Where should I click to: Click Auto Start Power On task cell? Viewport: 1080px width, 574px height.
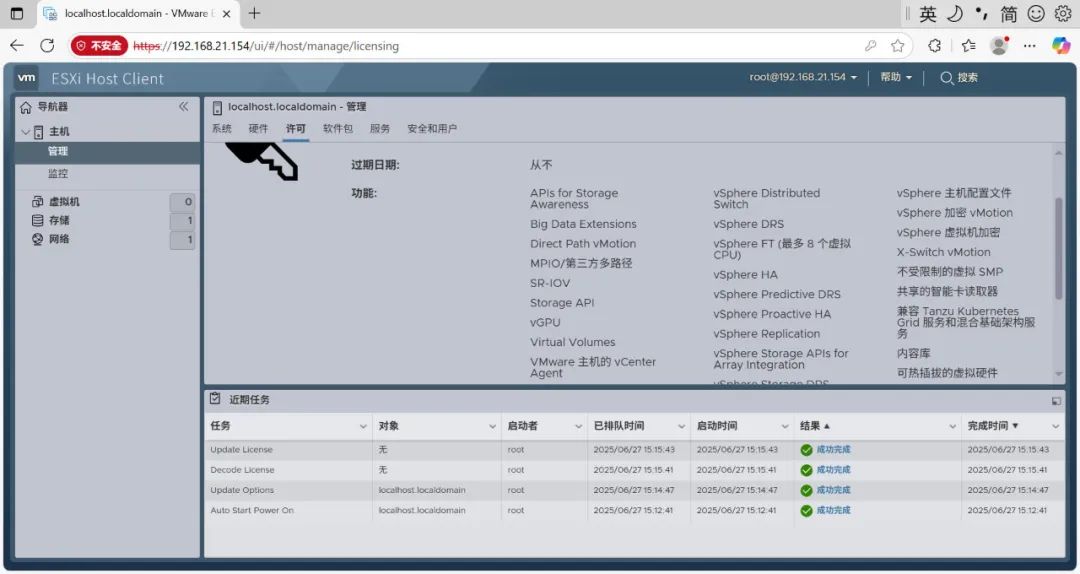click(252, 511)
